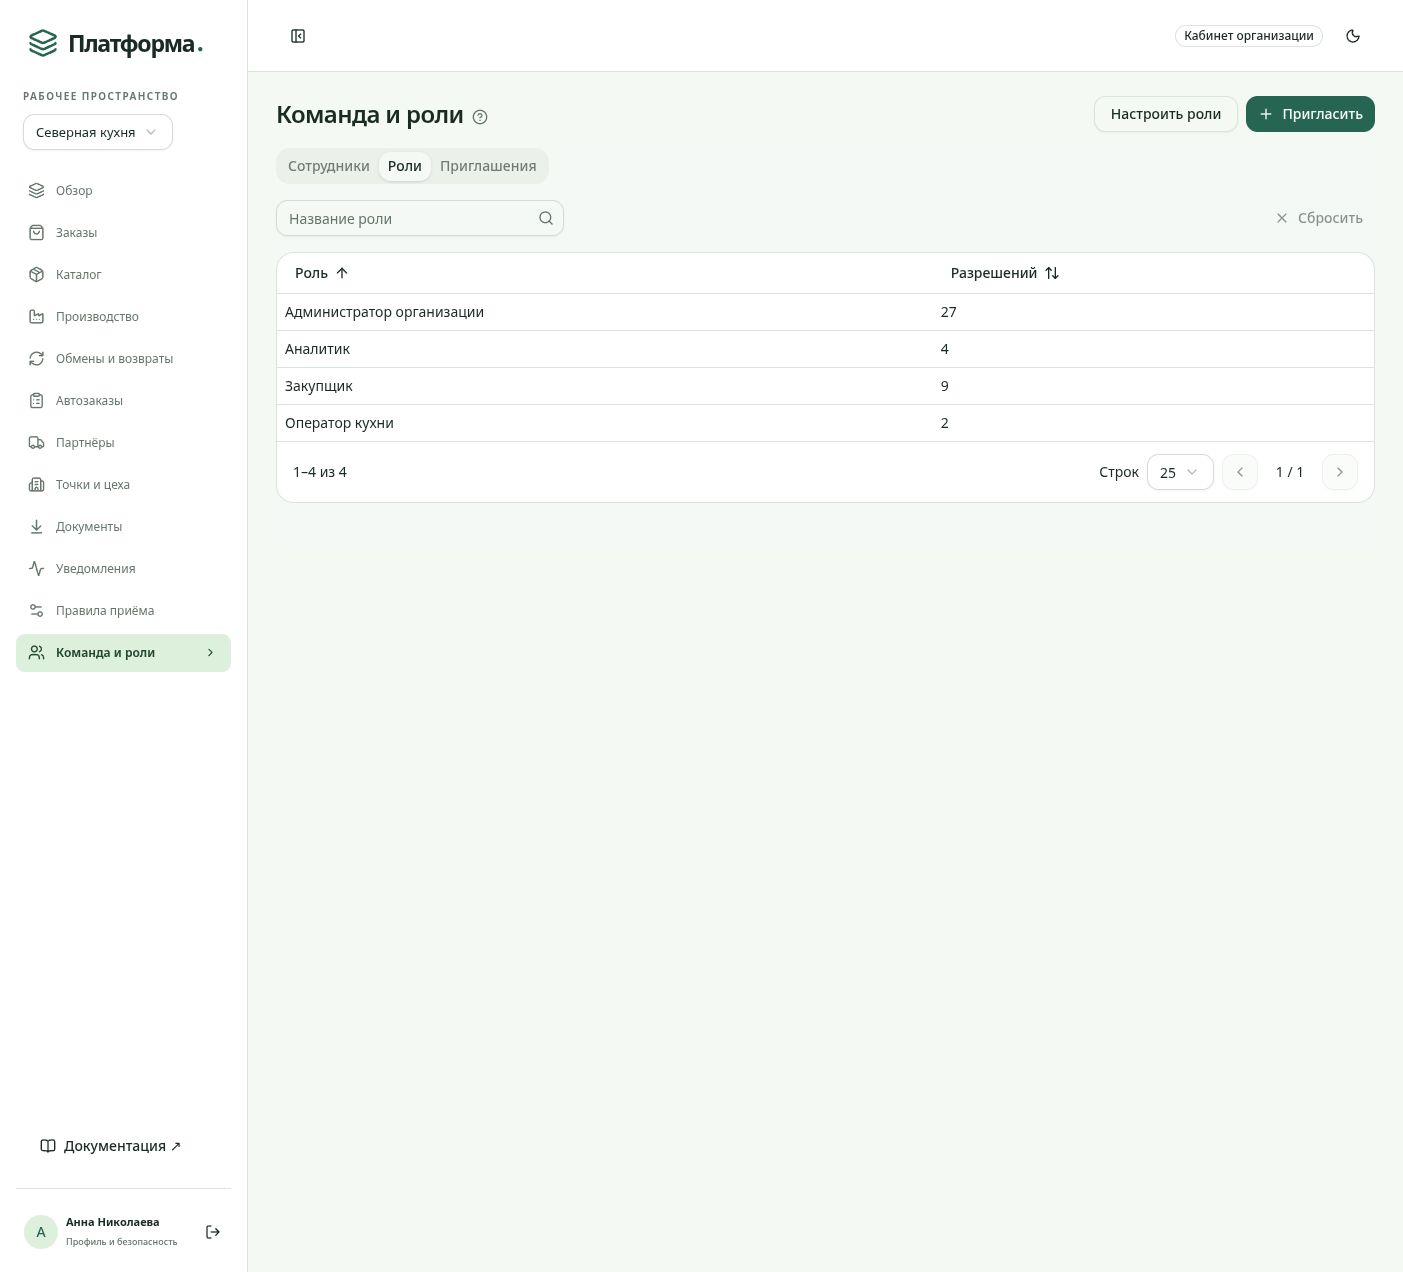The height and width of the screenshot is (1272, 1403).
Task: Sort table by Роль column
Action: pos(321,273)
